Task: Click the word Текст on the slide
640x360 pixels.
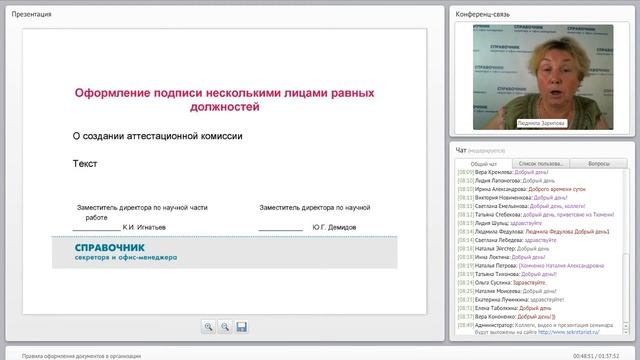Action: pyautogui.click(x=85, y=164)
